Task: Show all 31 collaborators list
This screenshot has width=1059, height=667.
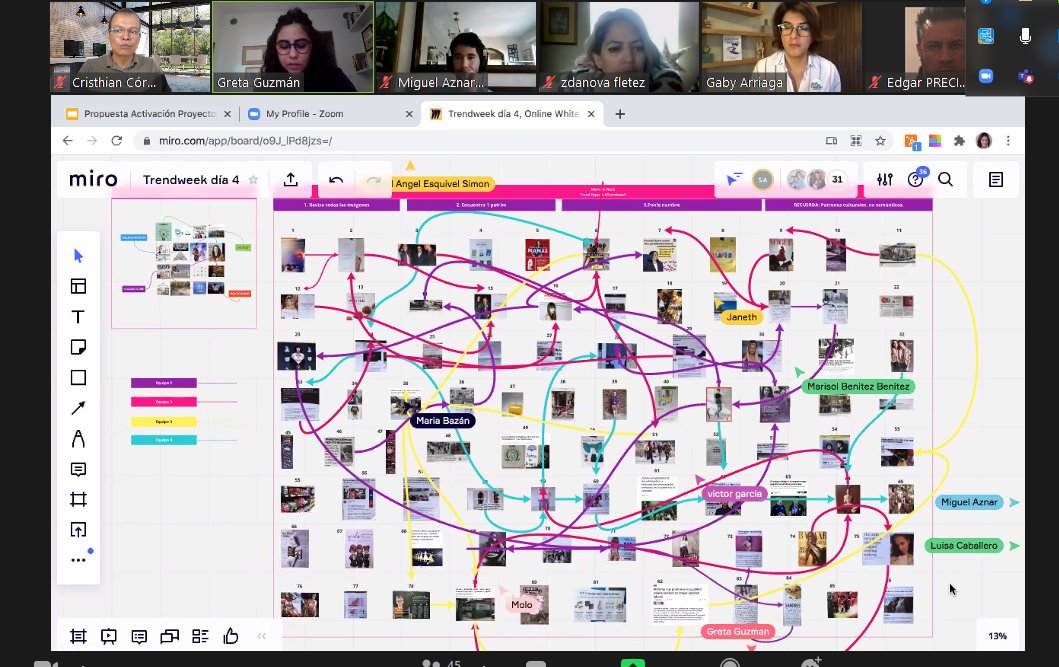Action: [837, 180]
